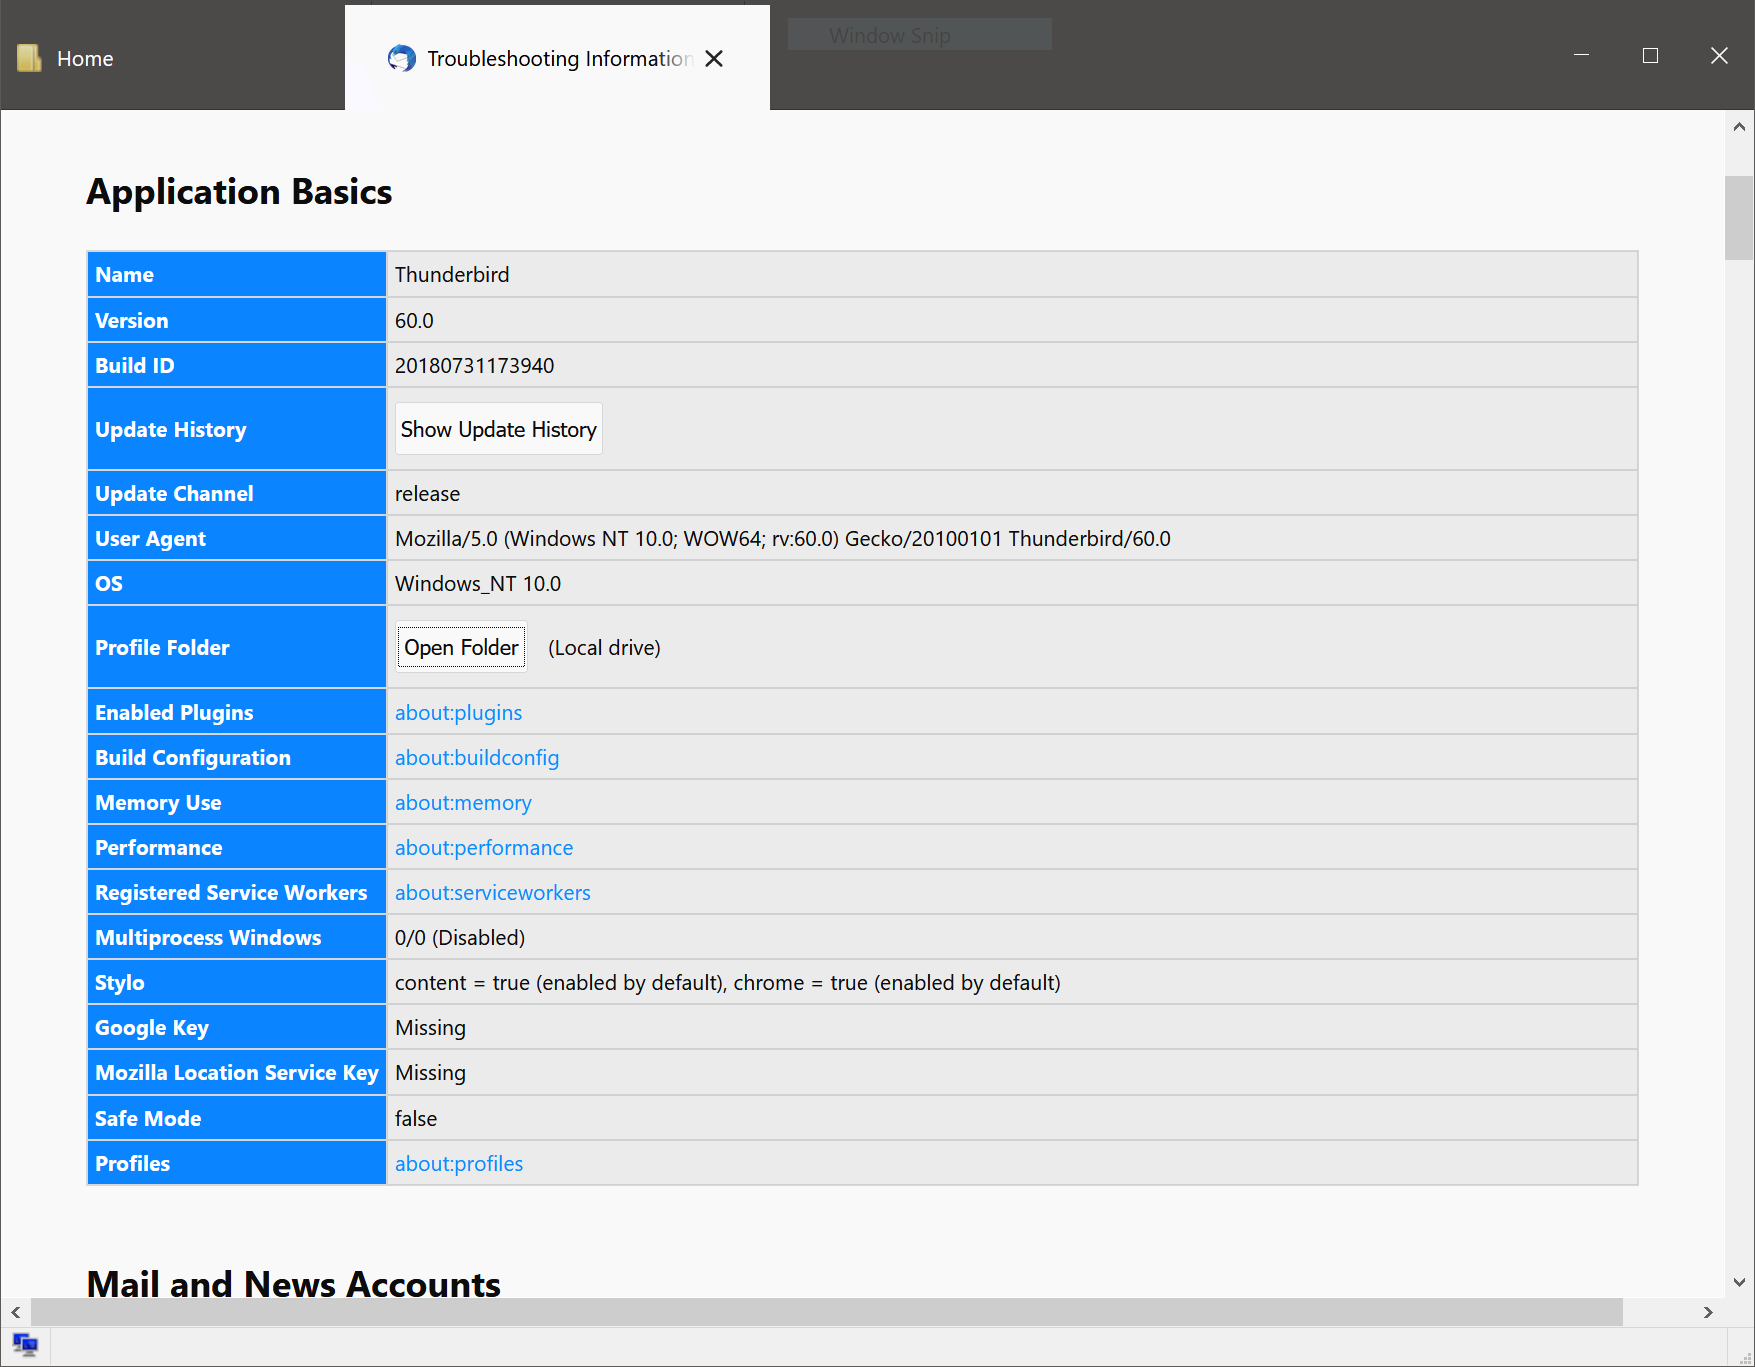Maximize the Thunderbird window
The image size is (1755, 1367).
pyautogui.click(x=1650, y=55)
